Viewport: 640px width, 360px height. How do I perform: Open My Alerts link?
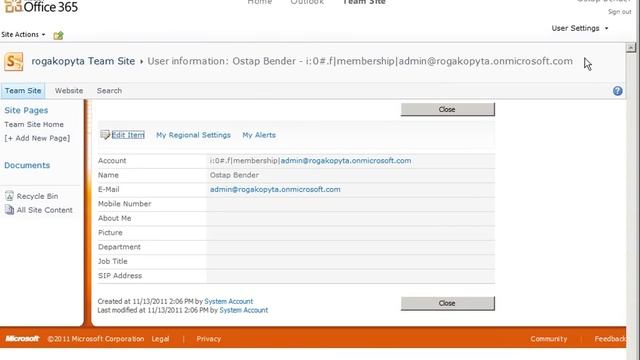tap(259, 135)
